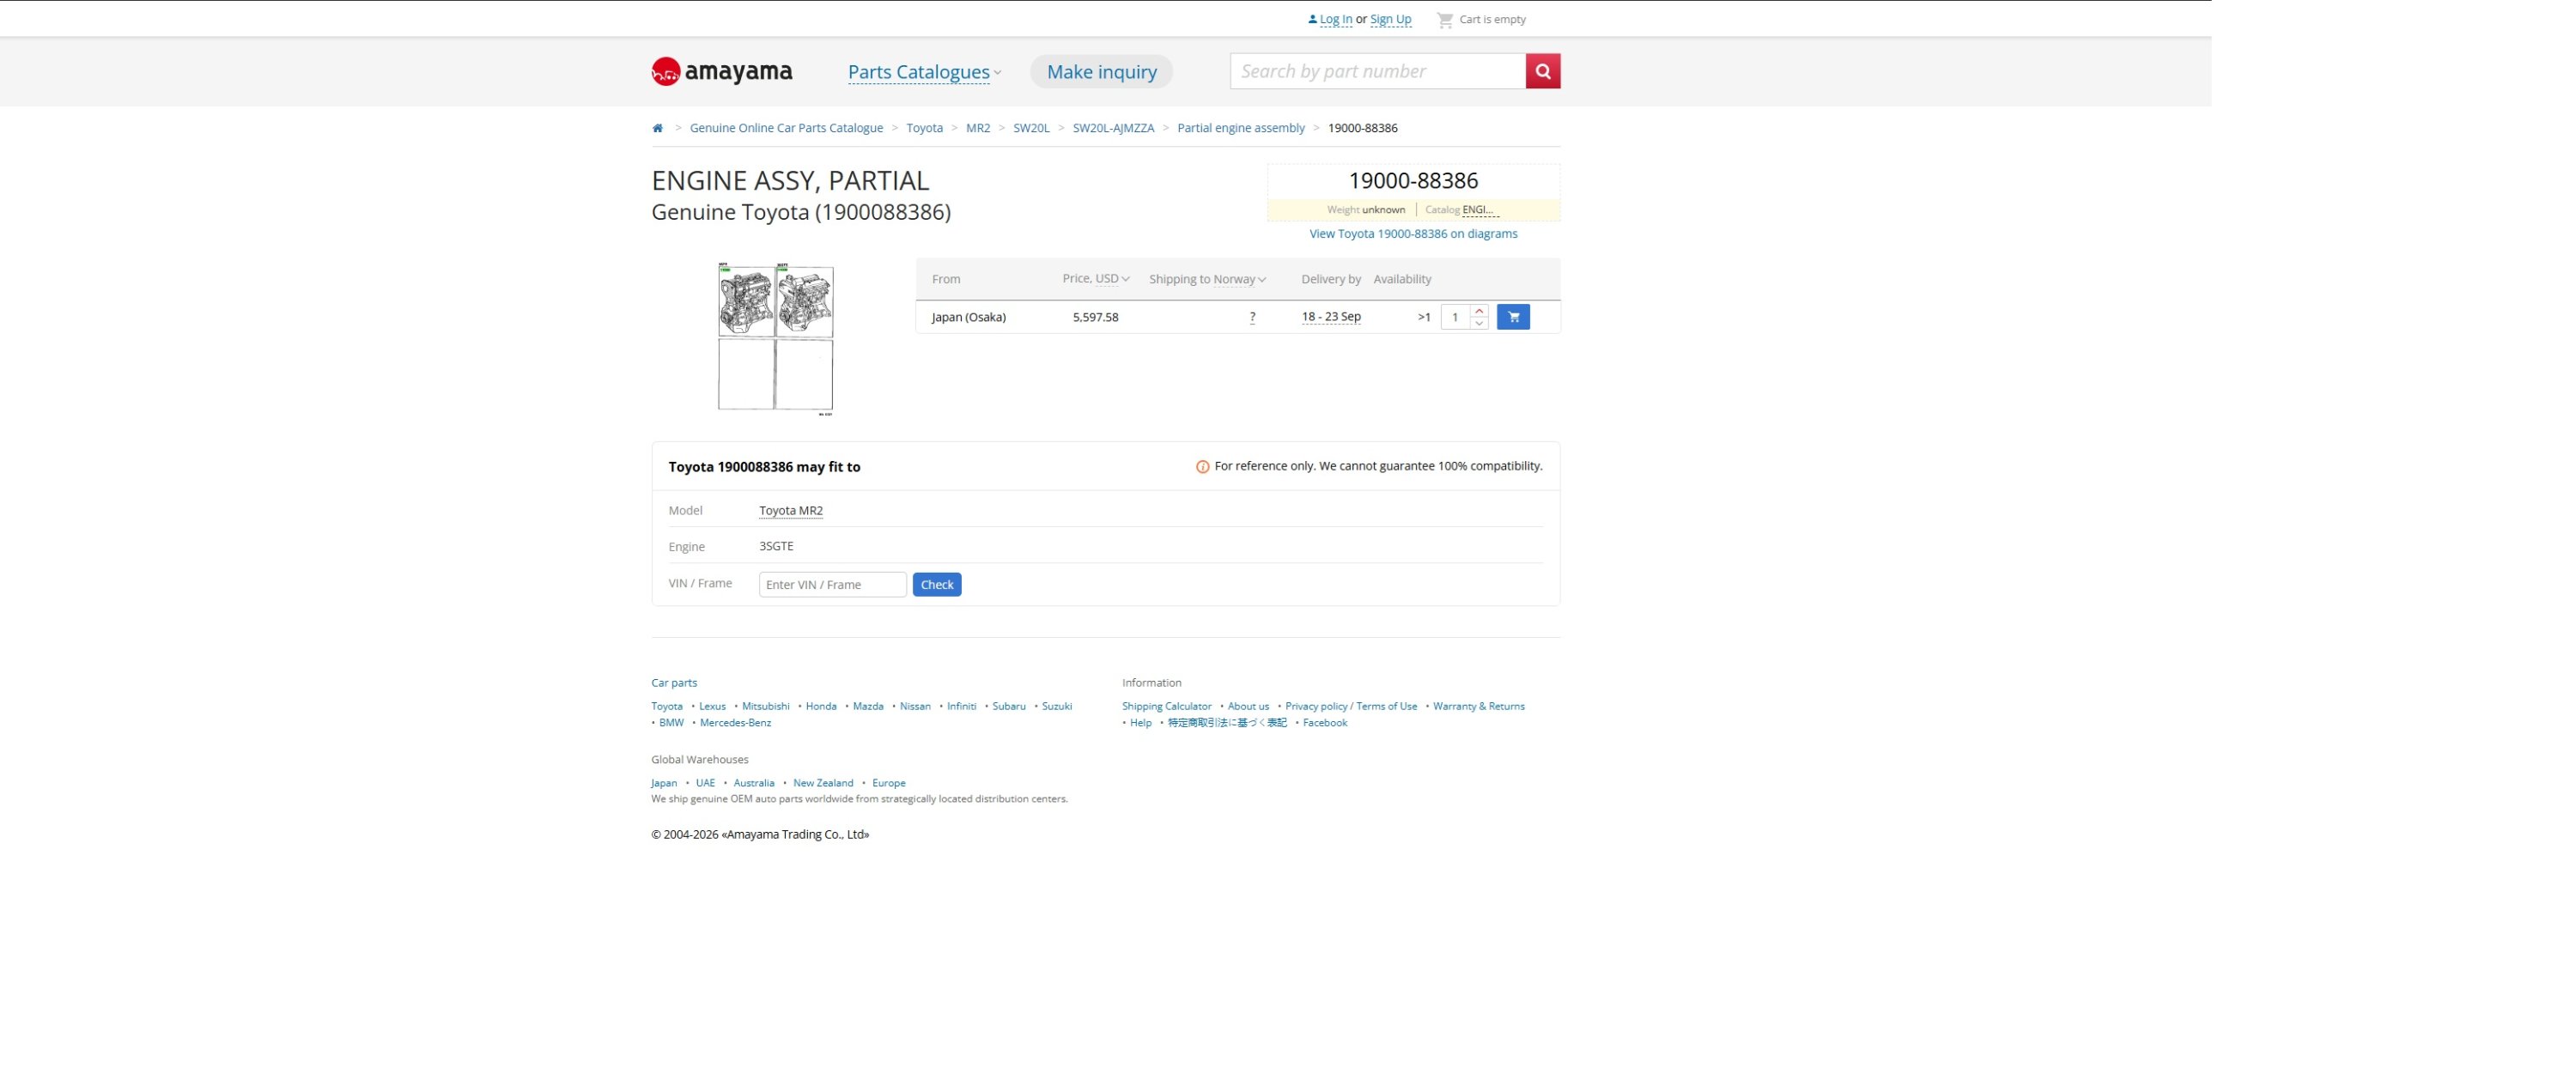Click the shipping cost question mark
This screenshot has height=1074, width=2576.
tap(1252, 317)
